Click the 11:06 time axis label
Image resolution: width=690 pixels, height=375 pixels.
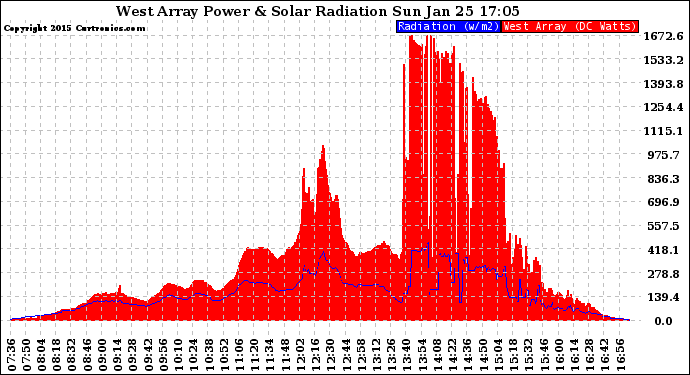[x=239, y=355]
